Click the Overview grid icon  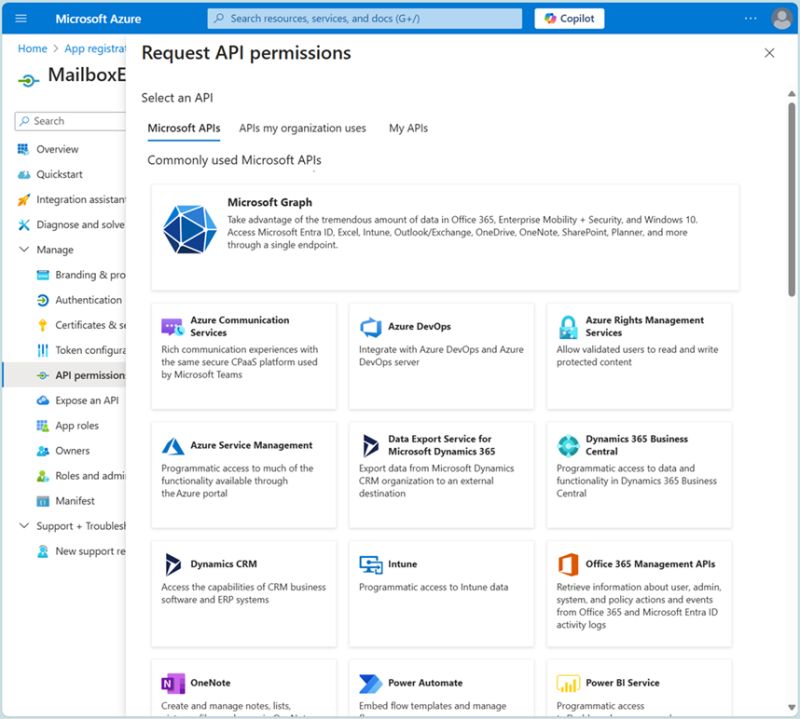click(x=23, y=149)
